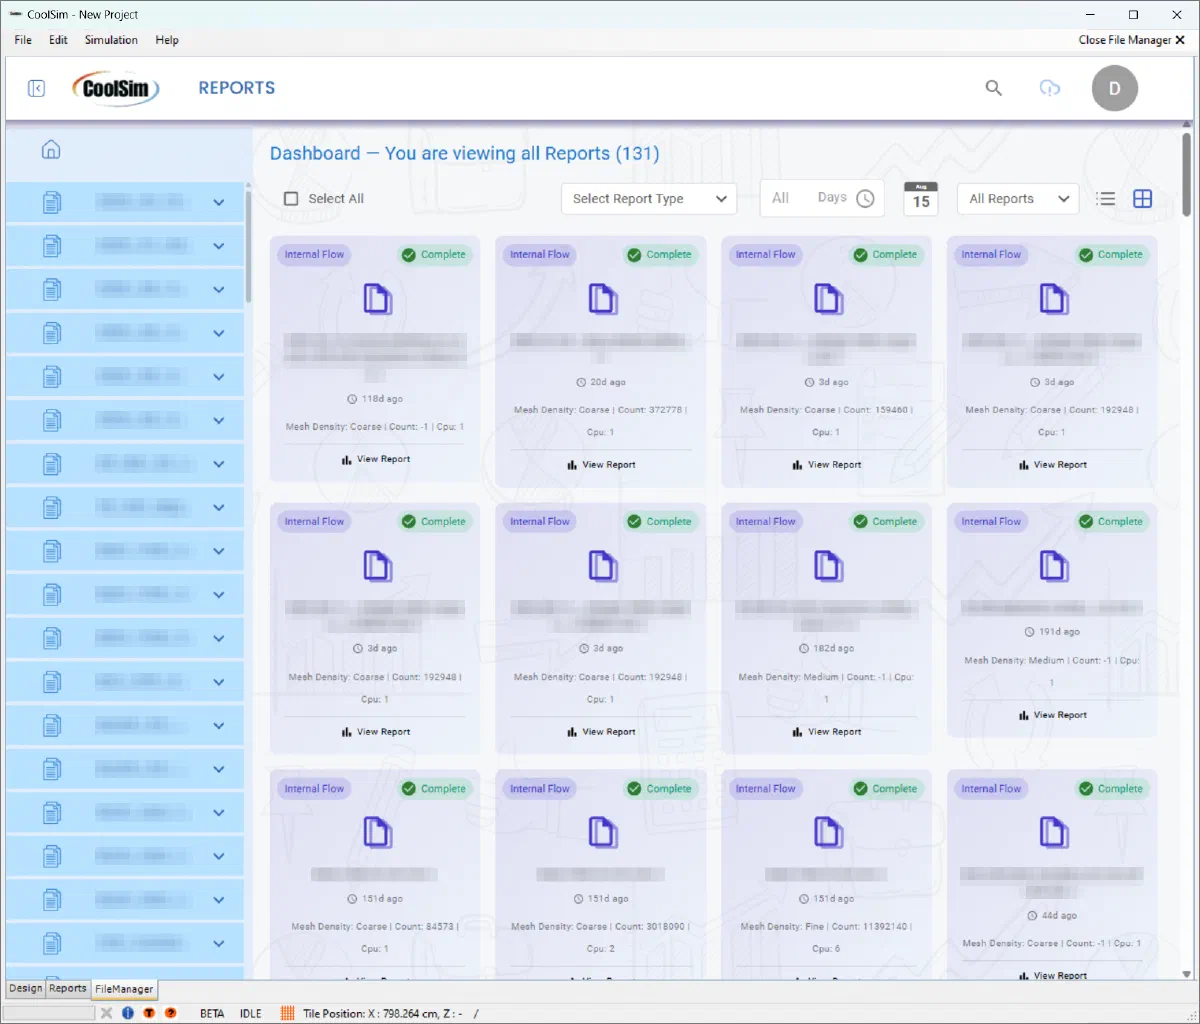Viewport: 1200px width, 1024px height.
Task: Switch to list view icon
Action: pyautogui.click(x=1106, y=198)
